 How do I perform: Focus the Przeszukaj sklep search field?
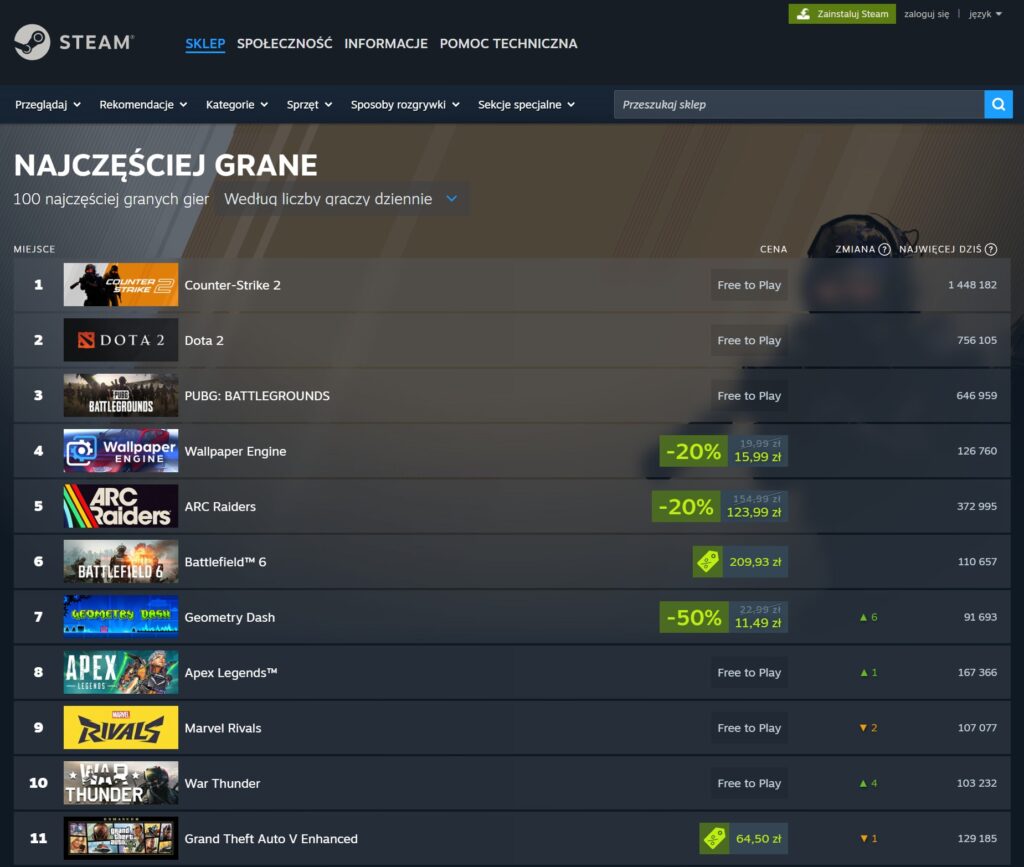click(x=799, y=104)
